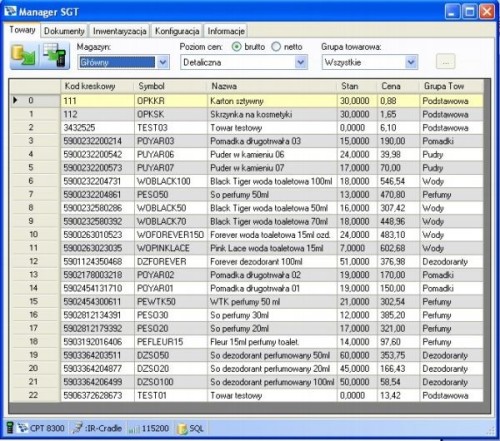The width and height of the screenshot is (500, 441).
Task: Click the IR-Cradle connection status icon
Action: pos(77,428)
